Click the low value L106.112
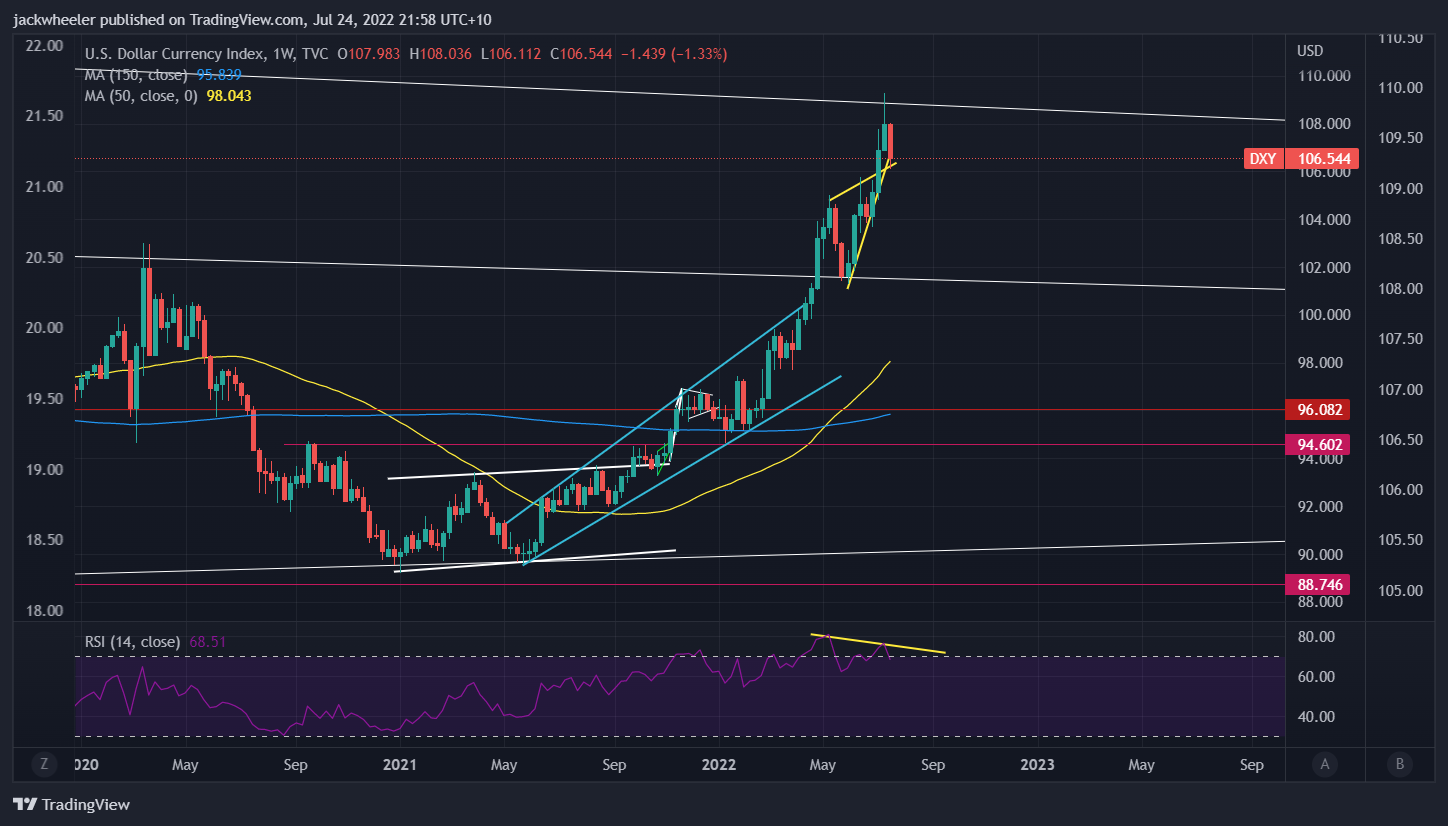 pyautogui.click(x=511, y=54)
